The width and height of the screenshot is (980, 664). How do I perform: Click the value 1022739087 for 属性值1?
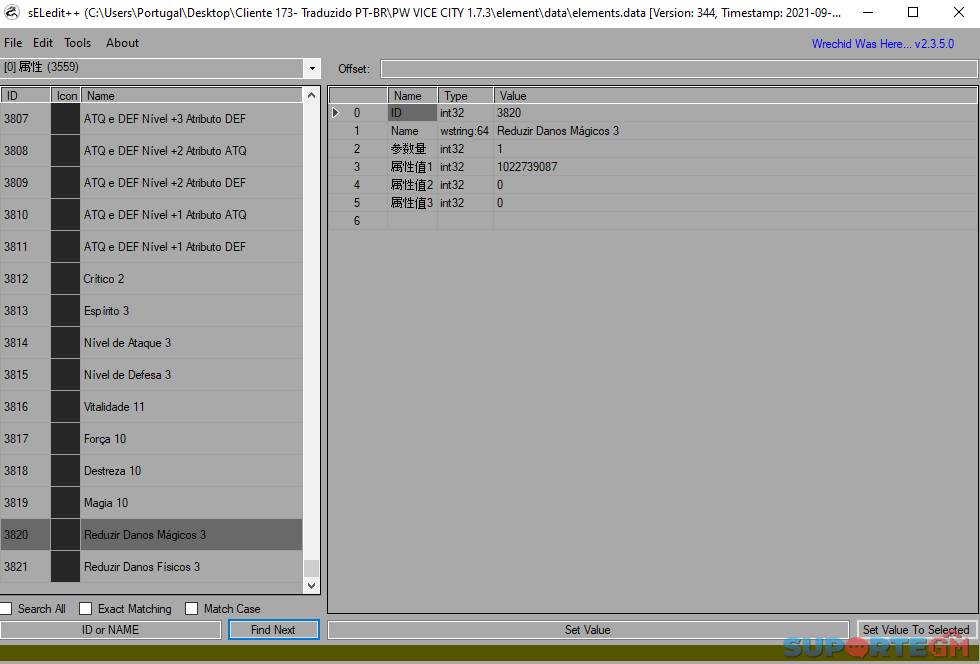[x=736, y=167]
